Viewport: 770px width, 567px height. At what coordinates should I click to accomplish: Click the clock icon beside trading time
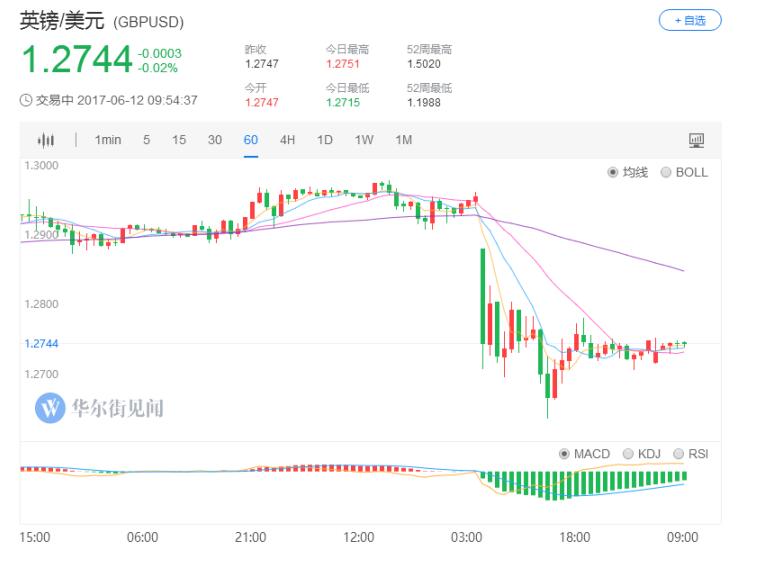27,100
